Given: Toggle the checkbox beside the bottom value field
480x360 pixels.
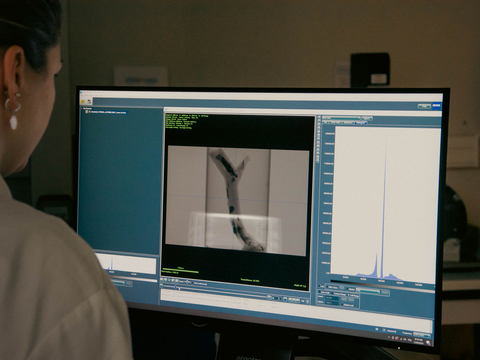Looking at the screenshot, I should [342, 304].
